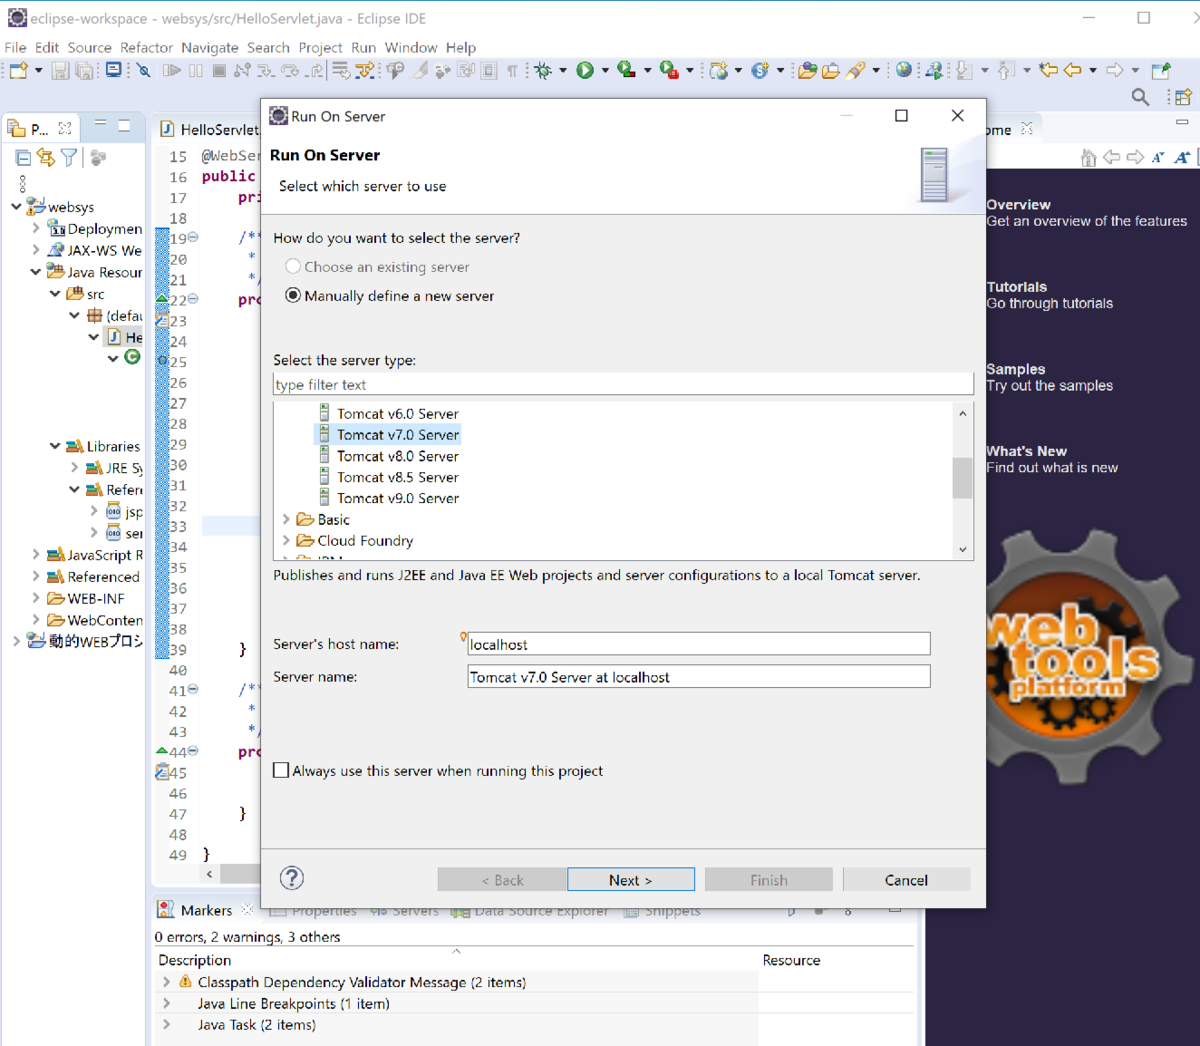
Task: Click the Save icon in the toolbar
Action: [x=61, y=70]
